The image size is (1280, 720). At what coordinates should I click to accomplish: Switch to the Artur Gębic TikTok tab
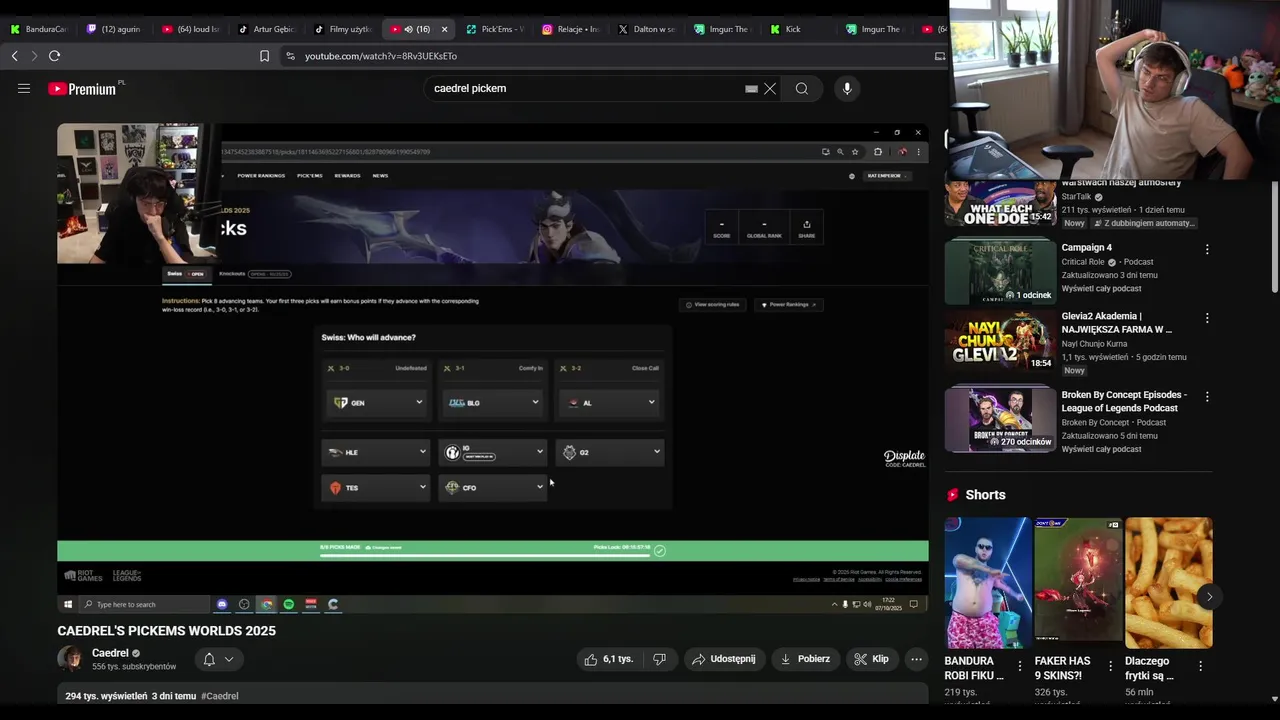tap(266, 29)
